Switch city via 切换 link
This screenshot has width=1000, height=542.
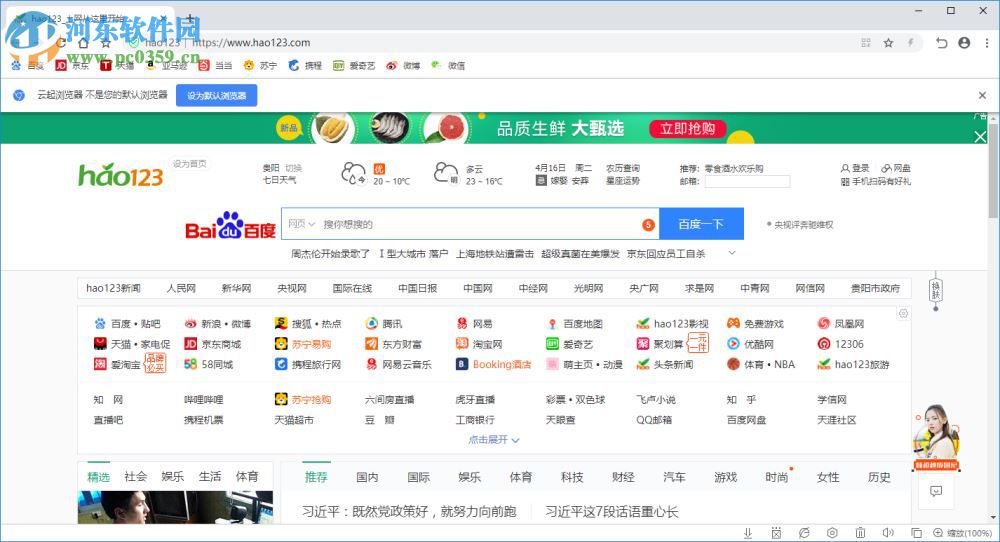pyautogui.click(x=293, y=168)
